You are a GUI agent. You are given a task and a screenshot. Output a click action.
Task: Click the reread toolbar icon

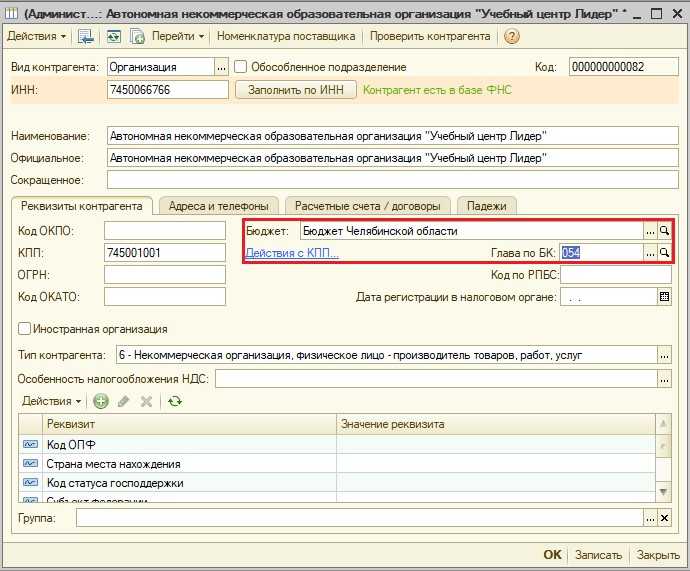tap(114, 37)
